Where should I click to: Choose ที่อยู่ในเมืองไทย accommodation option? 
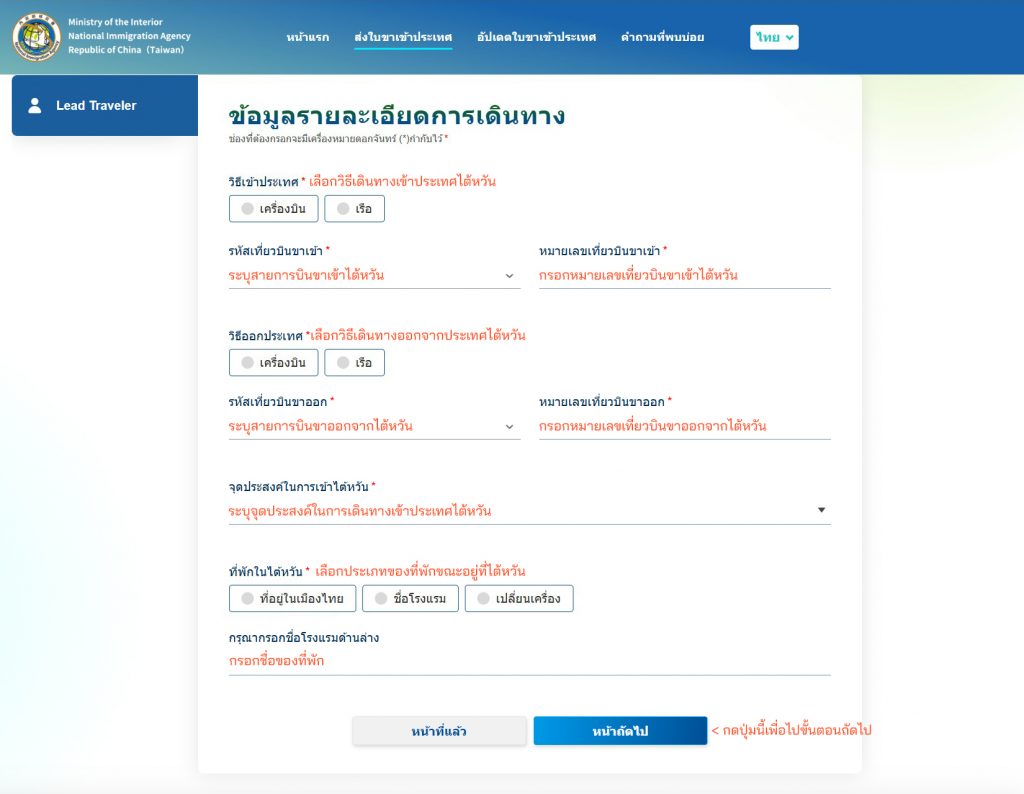point(292,599)
